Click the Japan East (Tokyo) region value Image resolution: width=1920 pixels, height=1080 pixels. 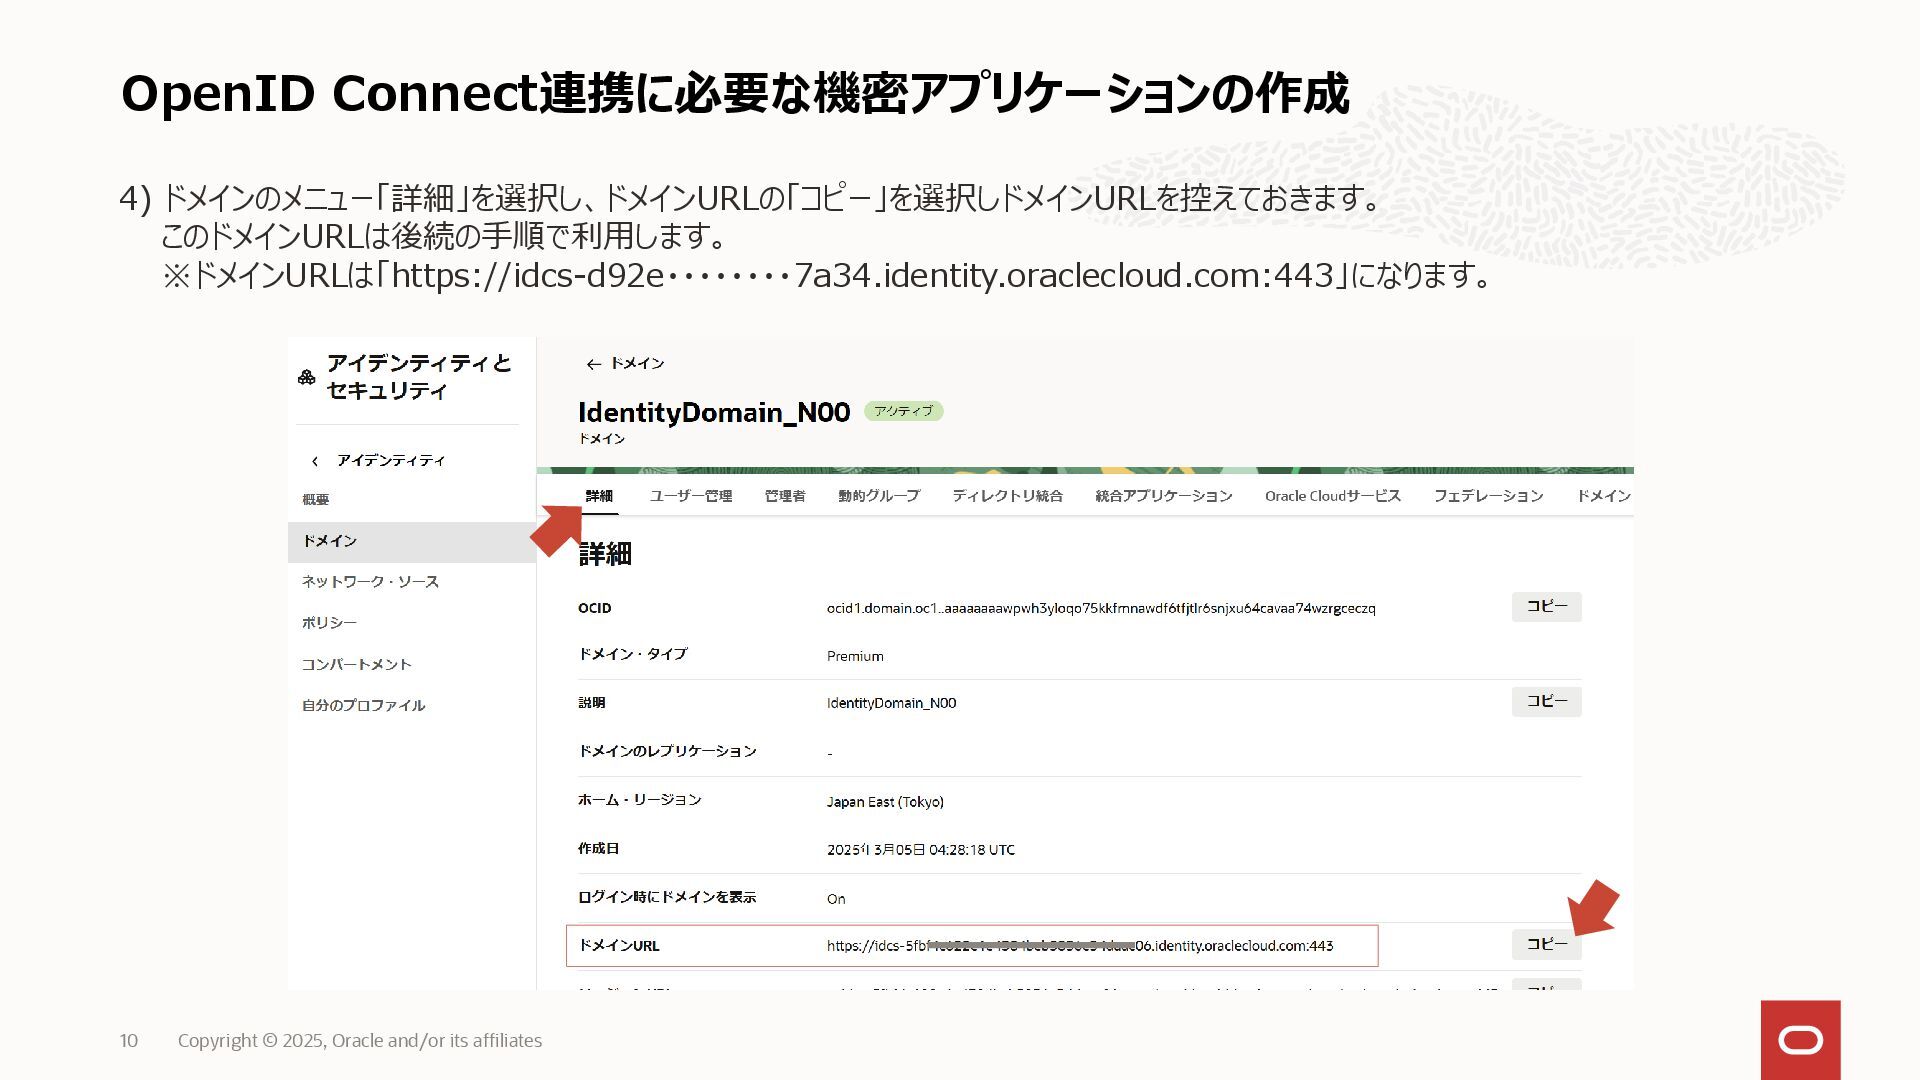885,802
